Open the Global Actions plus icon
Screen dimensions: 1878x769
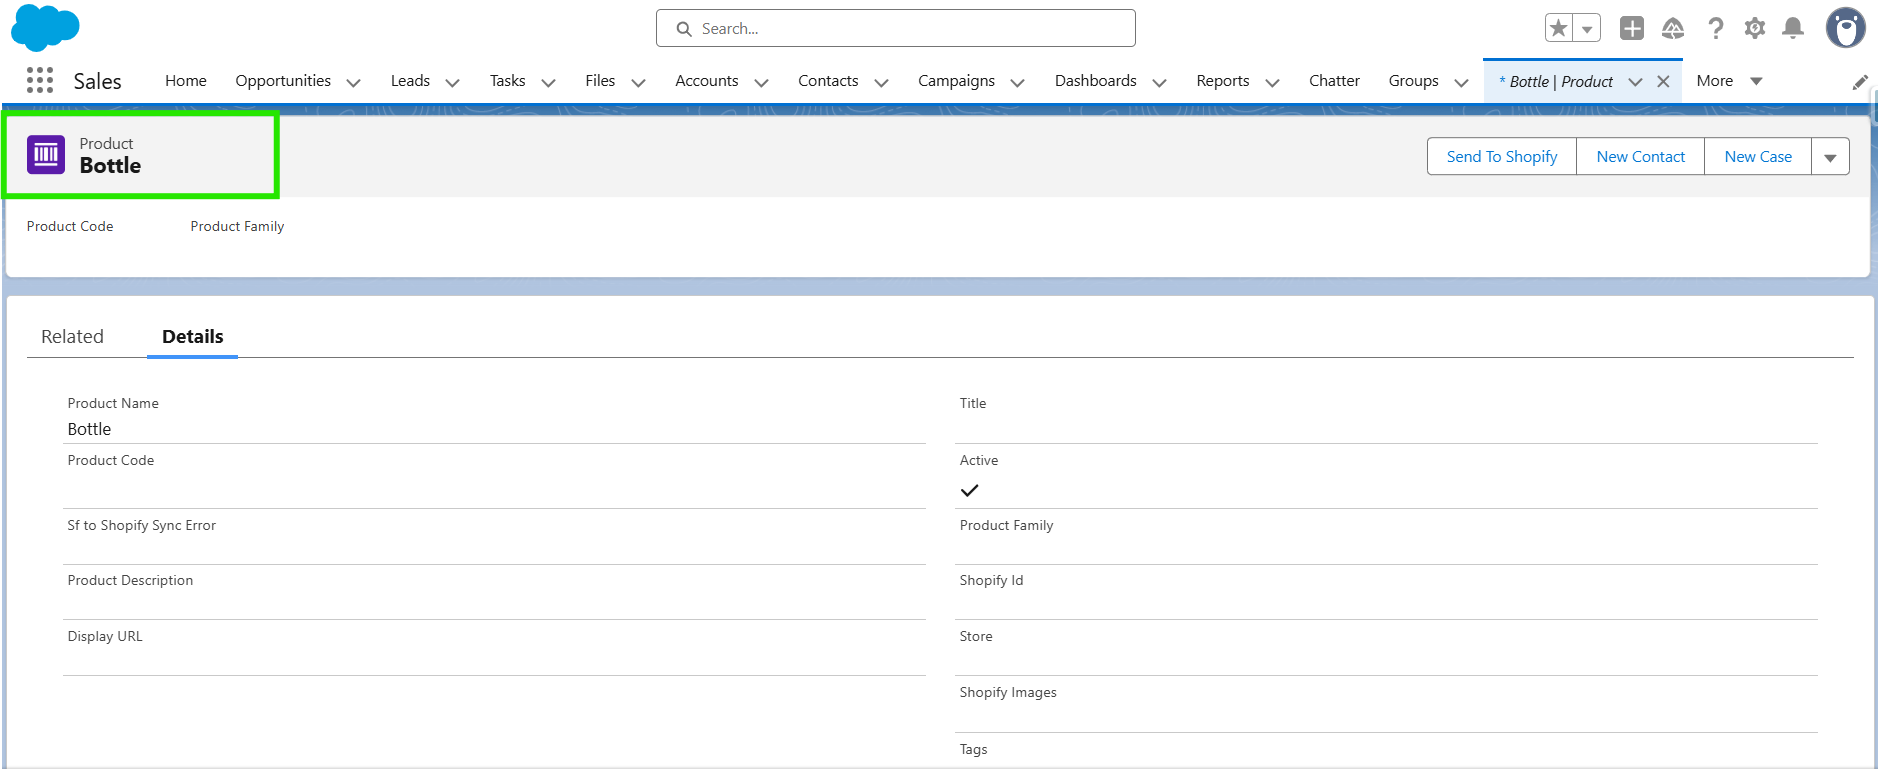(x=1632, y=28)
